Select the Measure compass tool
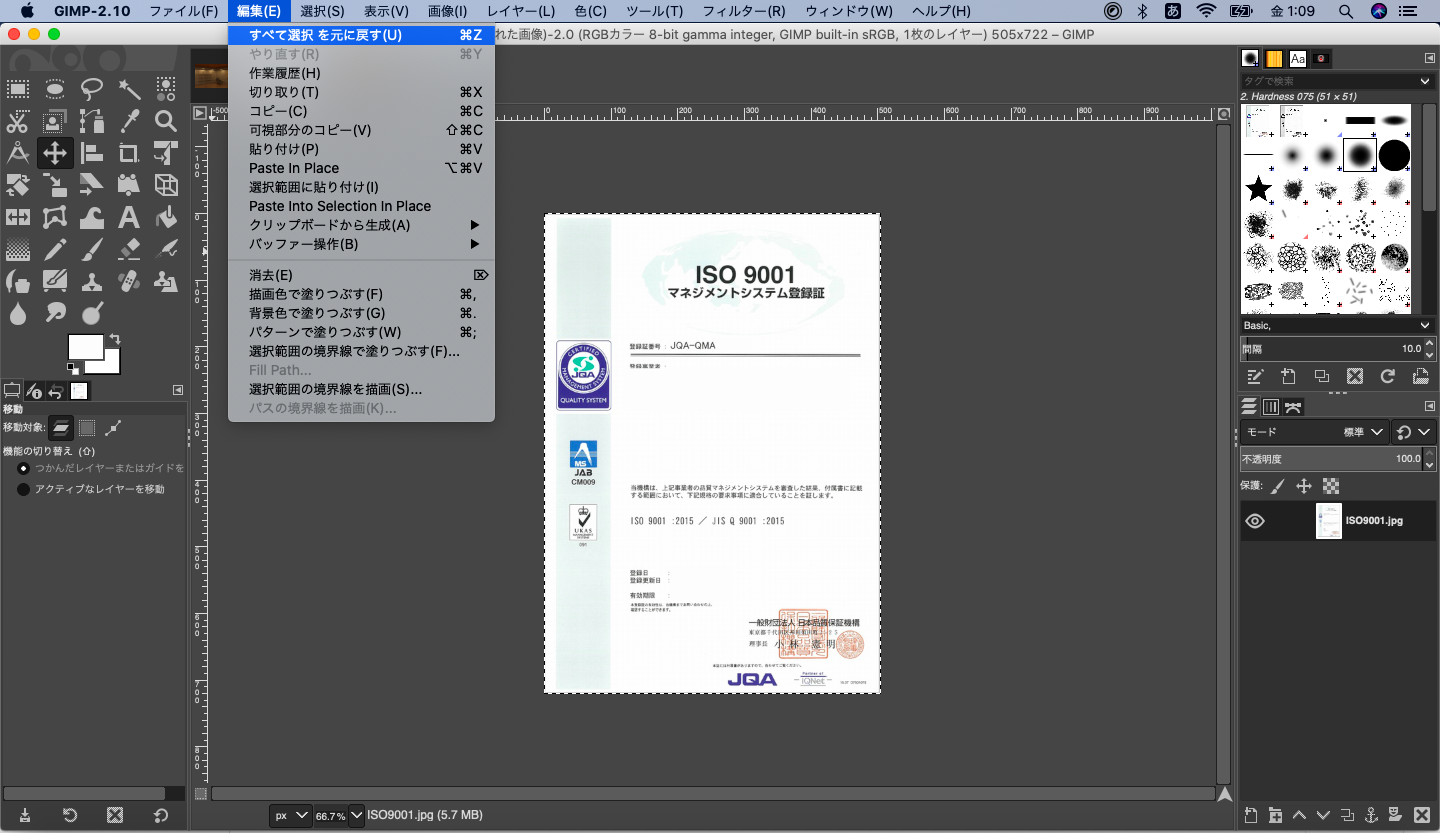1440x833 pixels. pyautogui.click(x=18, y=153)
